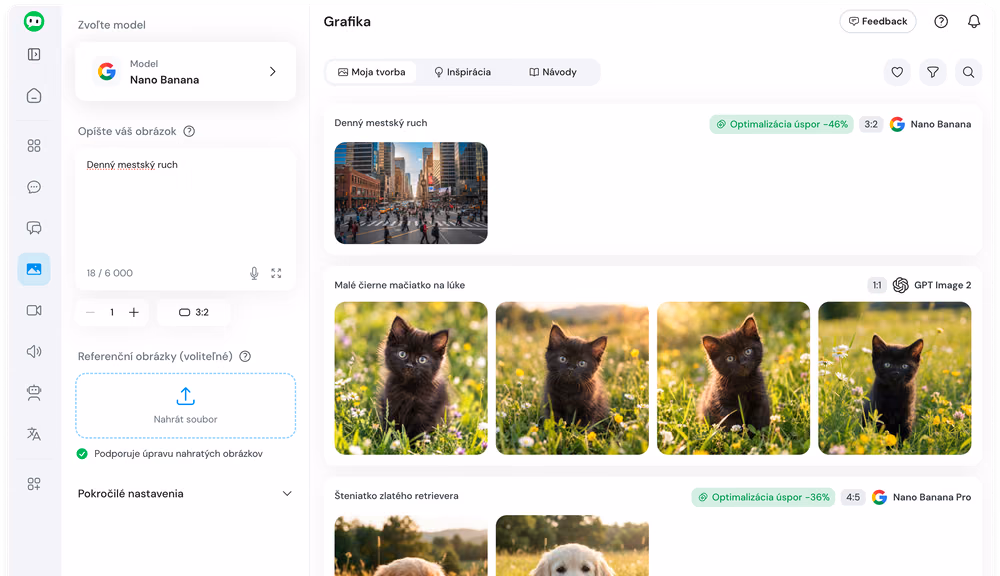The height and width of the screenshot is (576, 1000).
Task: Start voice input microphone icon
Action: pyautogui.click(x=254, y=273)
